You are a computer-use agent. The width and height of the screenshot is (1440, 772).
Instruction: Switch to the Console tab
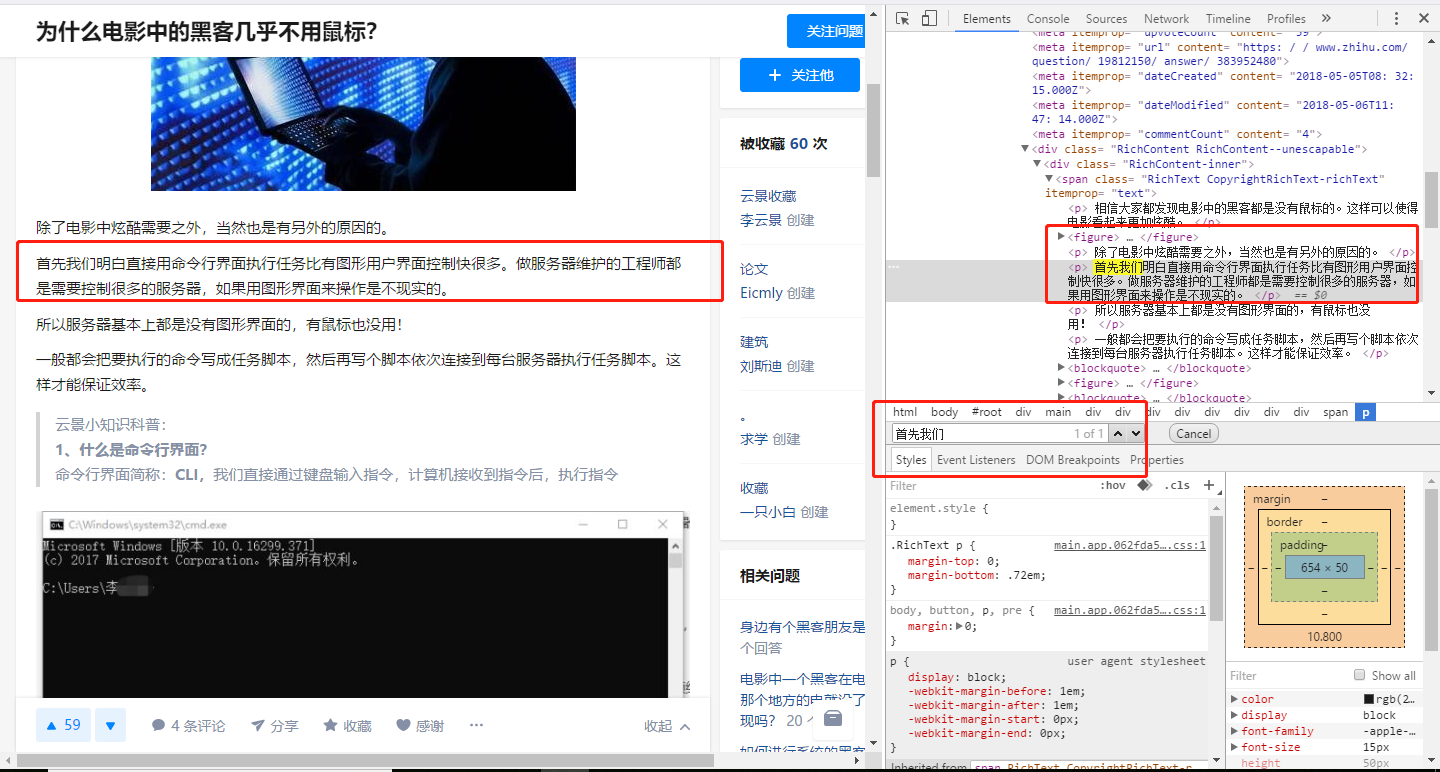coord(1047,18)
